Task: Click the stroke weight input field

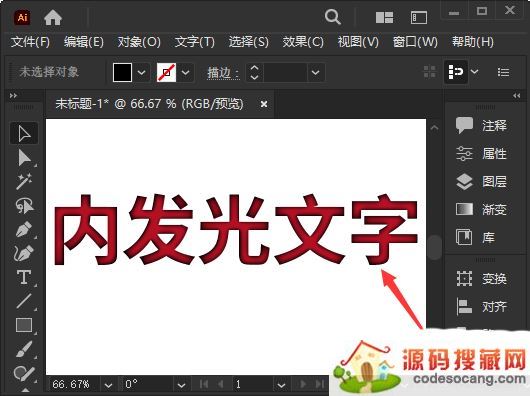Action: pos(286,72)
